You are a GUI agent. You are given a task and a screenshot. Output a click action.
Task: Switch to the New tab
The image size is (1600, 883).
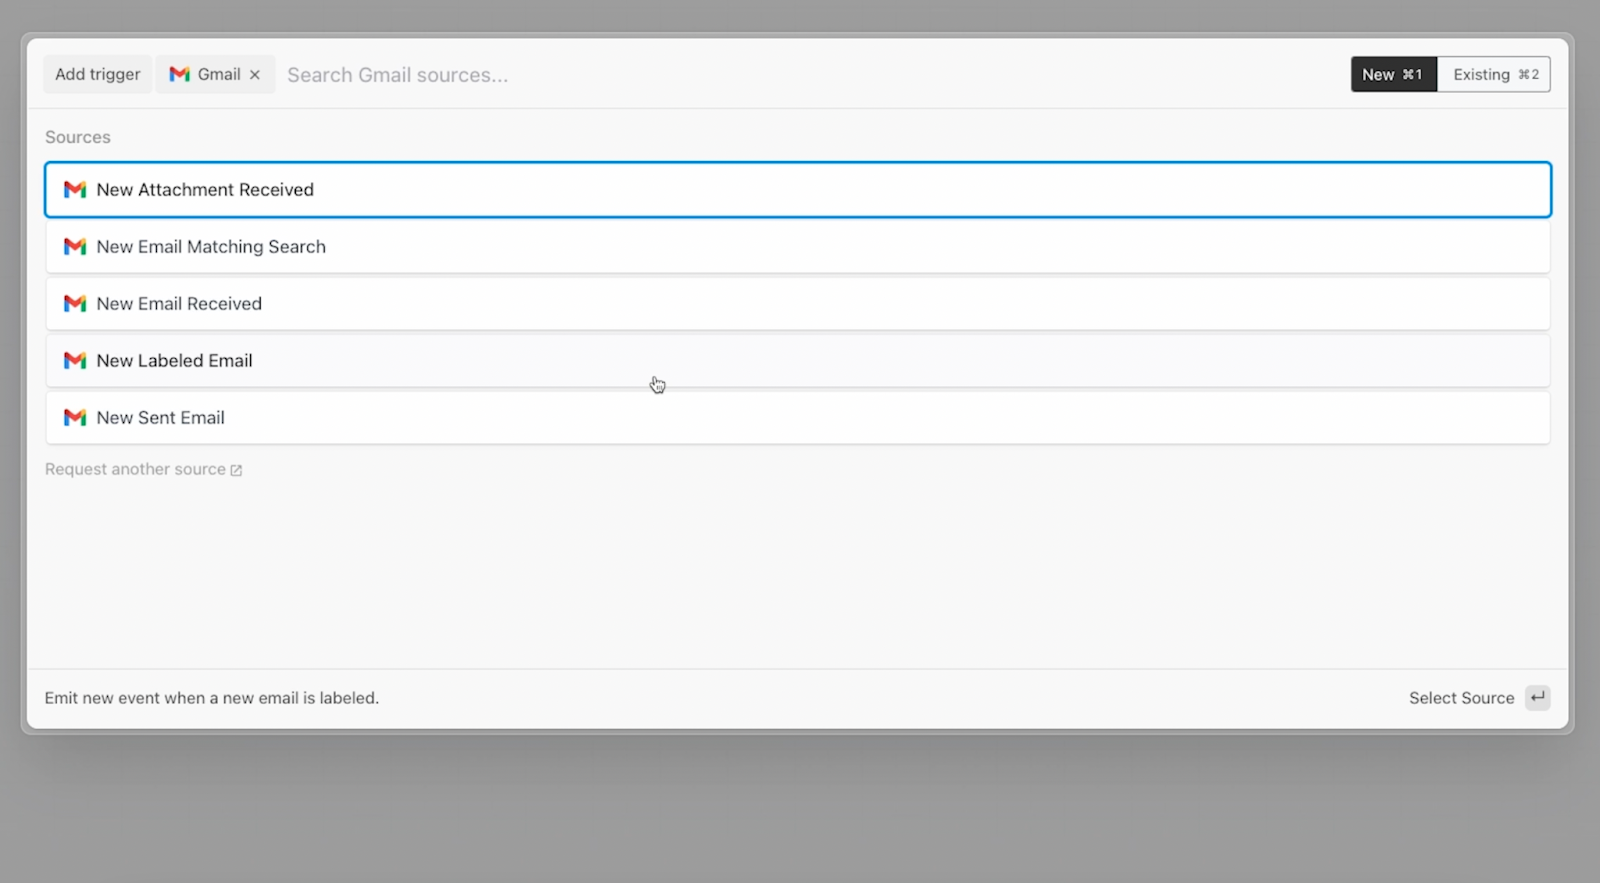pos(1394,75)
